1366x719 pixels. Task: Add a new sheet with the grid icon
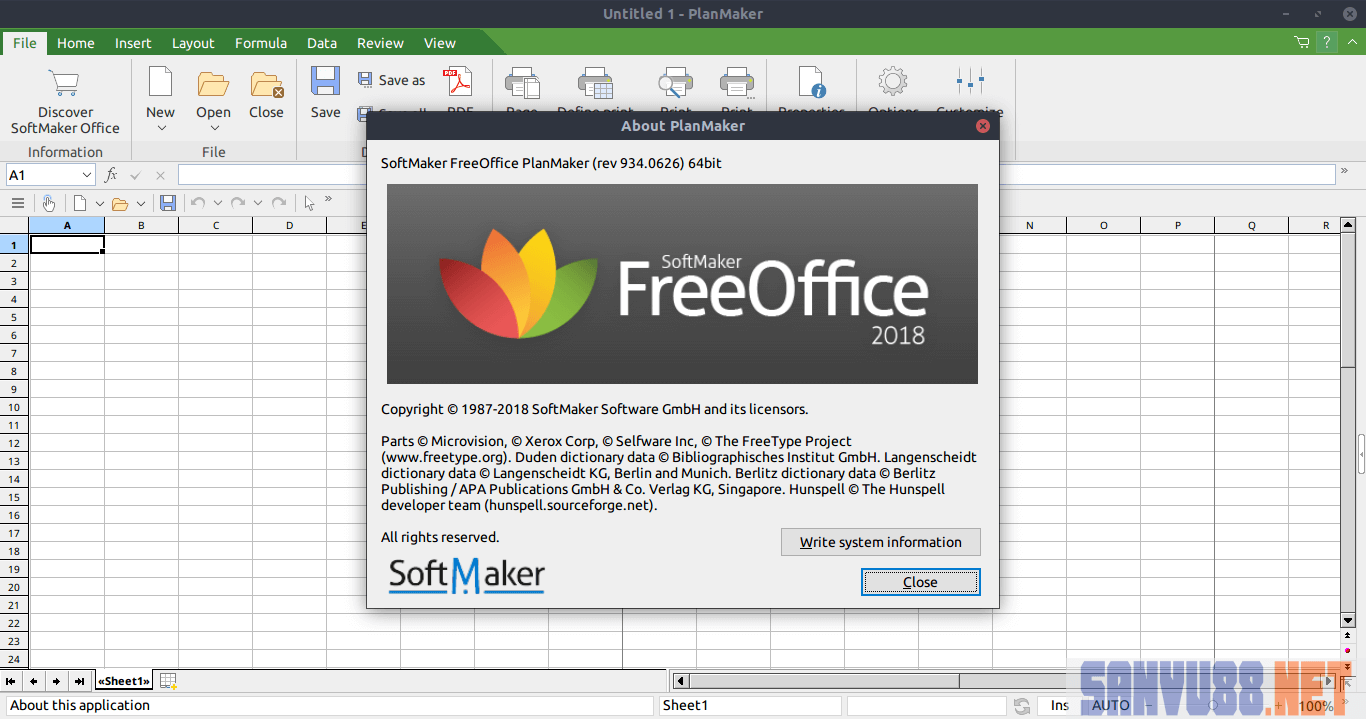(x=168, y=681)
